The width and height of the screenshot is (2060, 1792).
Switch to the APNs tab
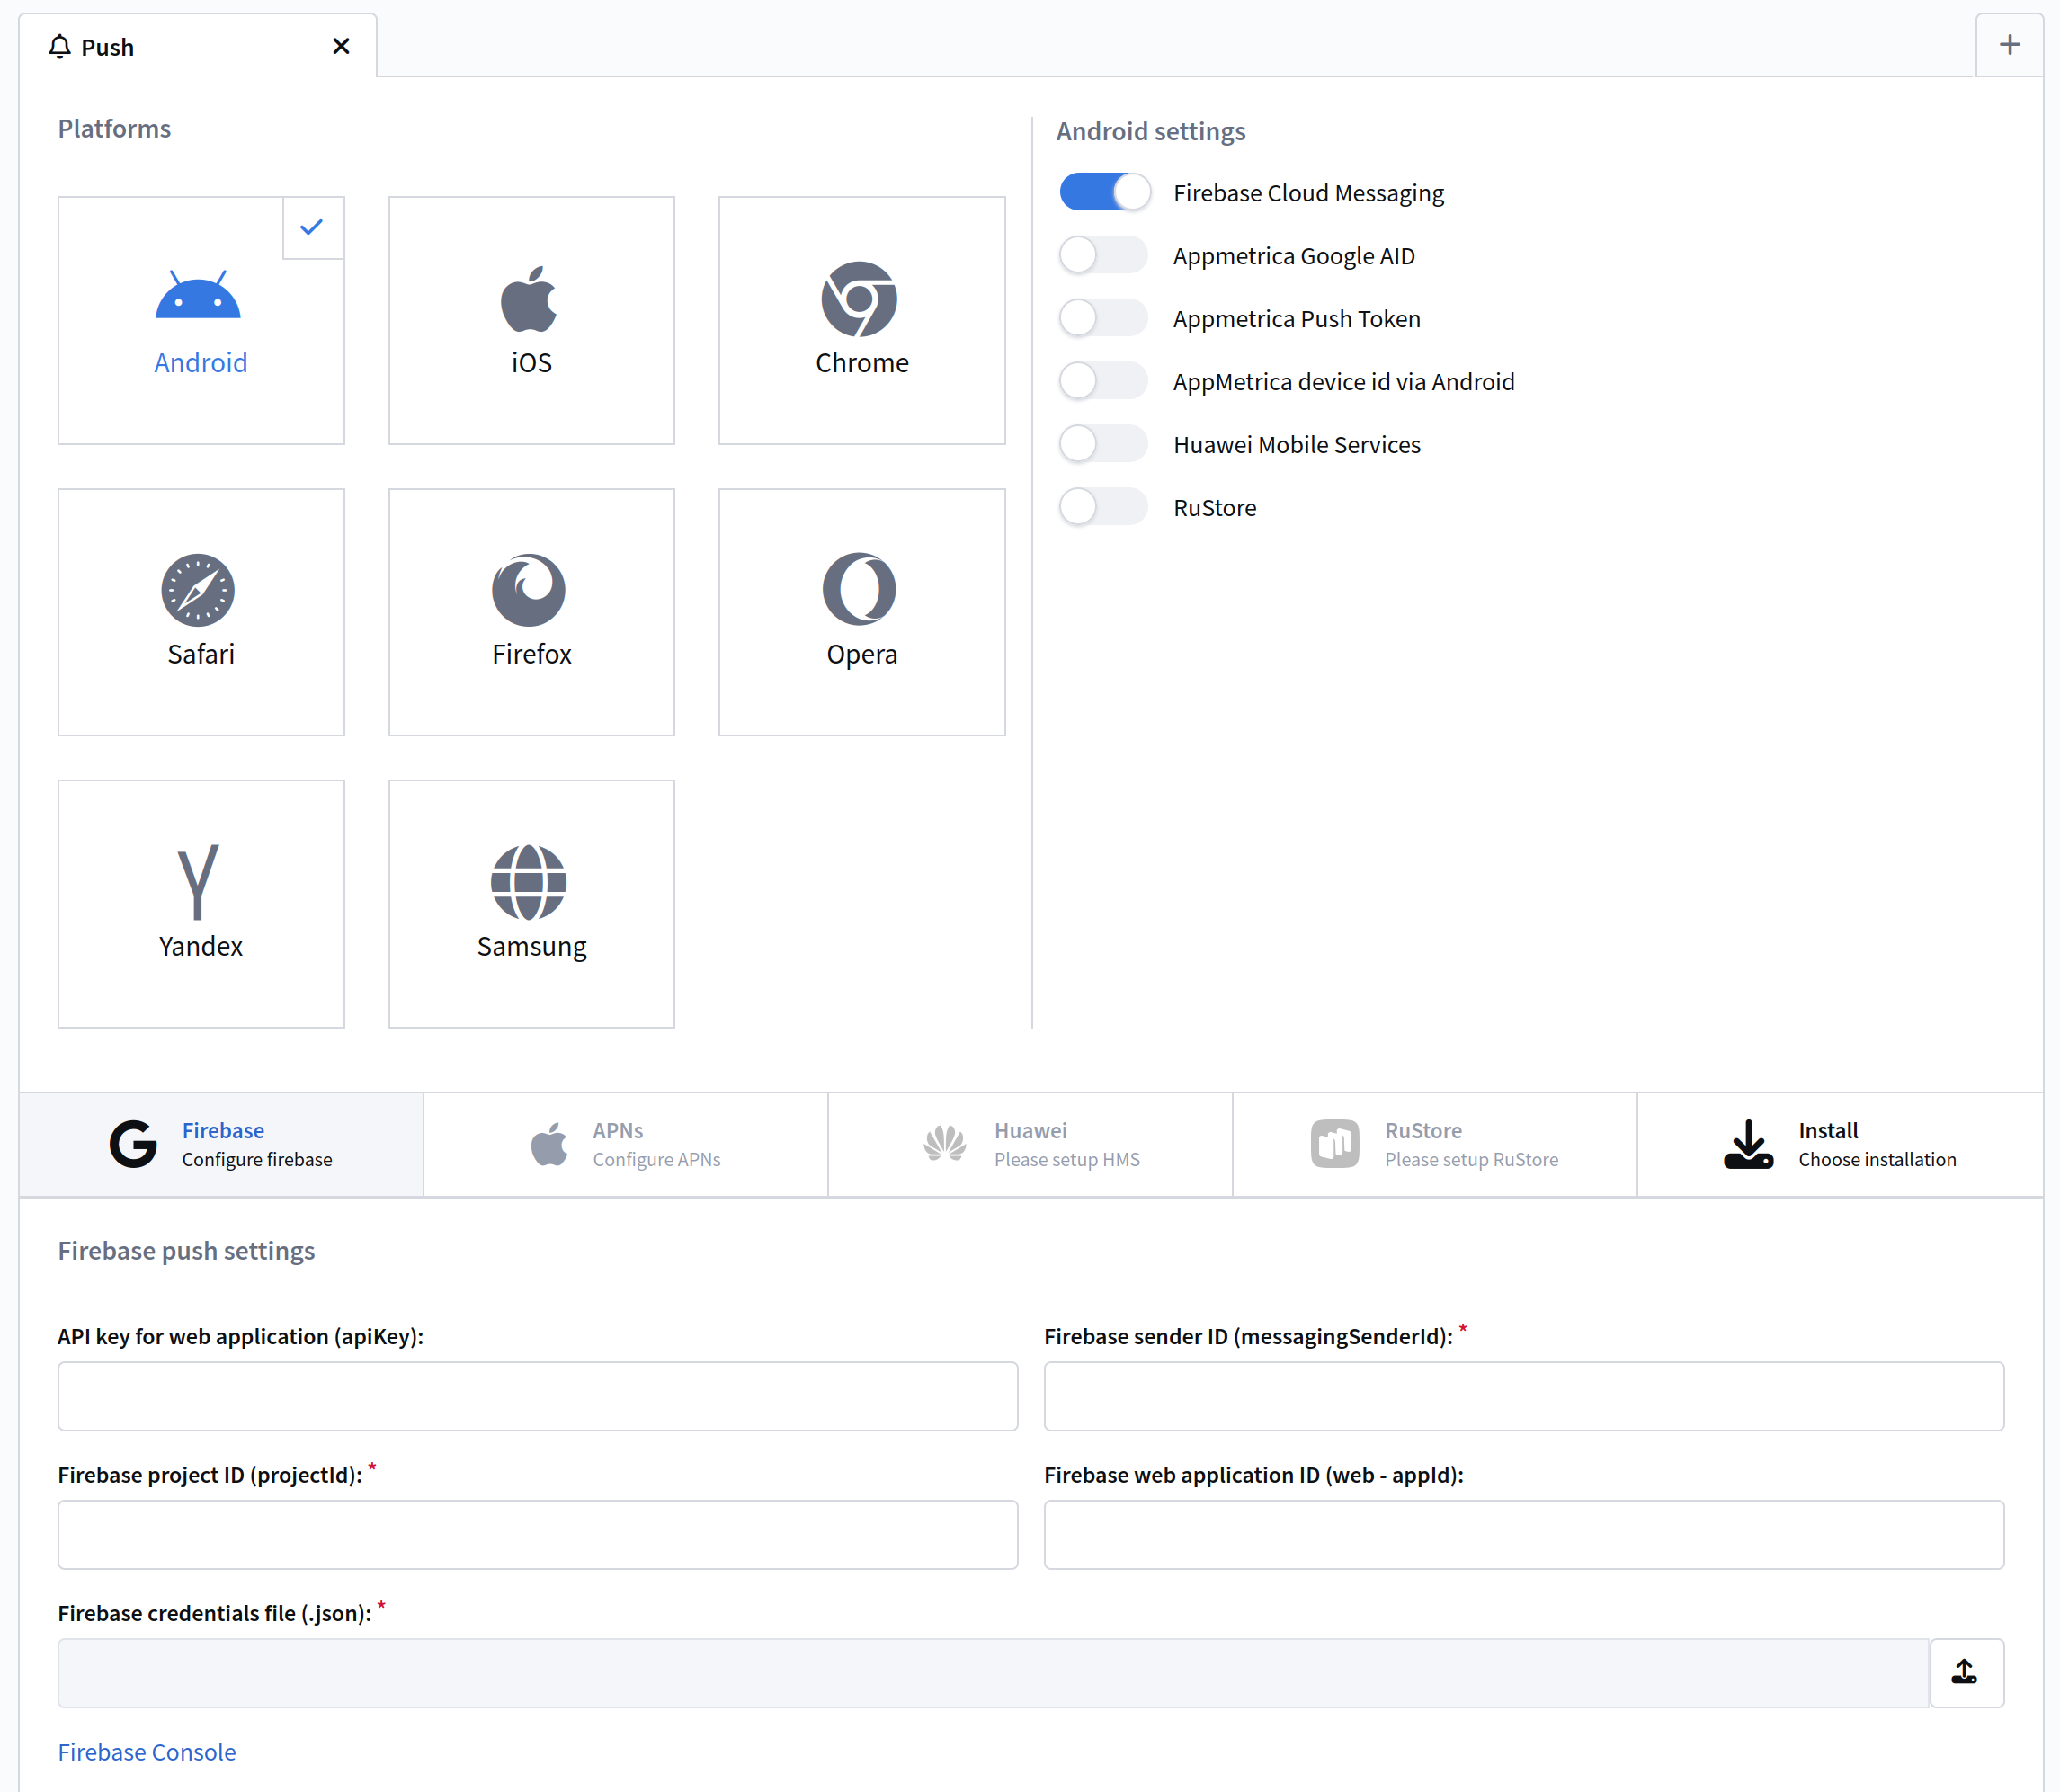coord(626,1145)
